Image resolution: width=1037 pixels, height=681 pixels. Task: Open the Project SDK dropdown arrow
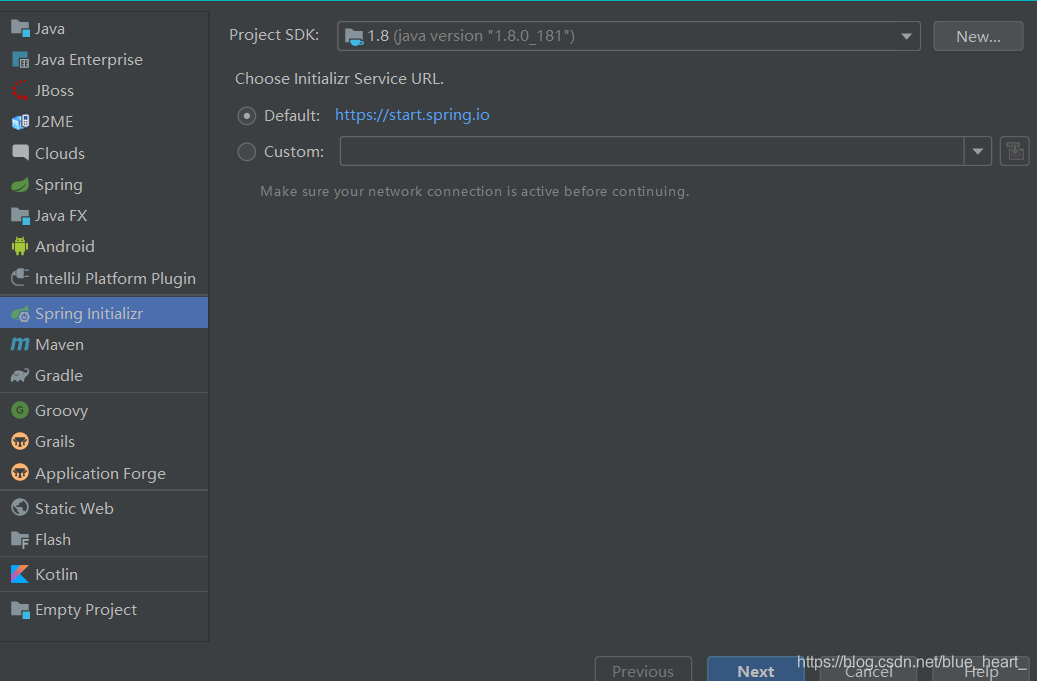(907, 36)
